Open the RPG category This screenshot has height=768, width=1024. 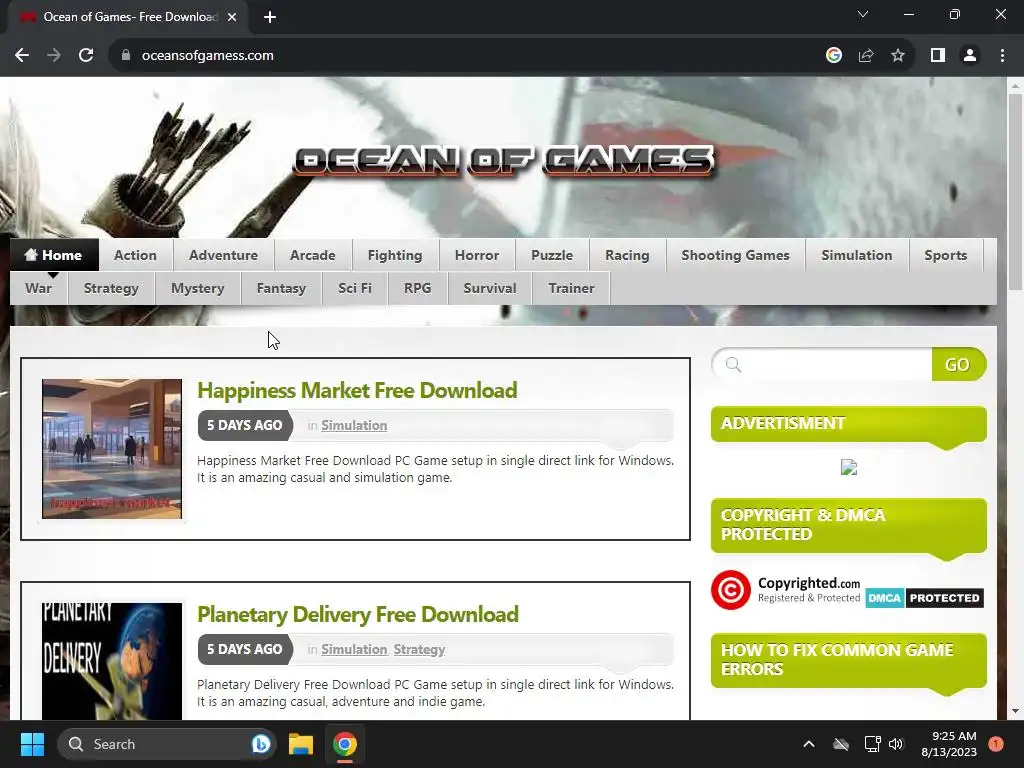click(x=417, y=289)
